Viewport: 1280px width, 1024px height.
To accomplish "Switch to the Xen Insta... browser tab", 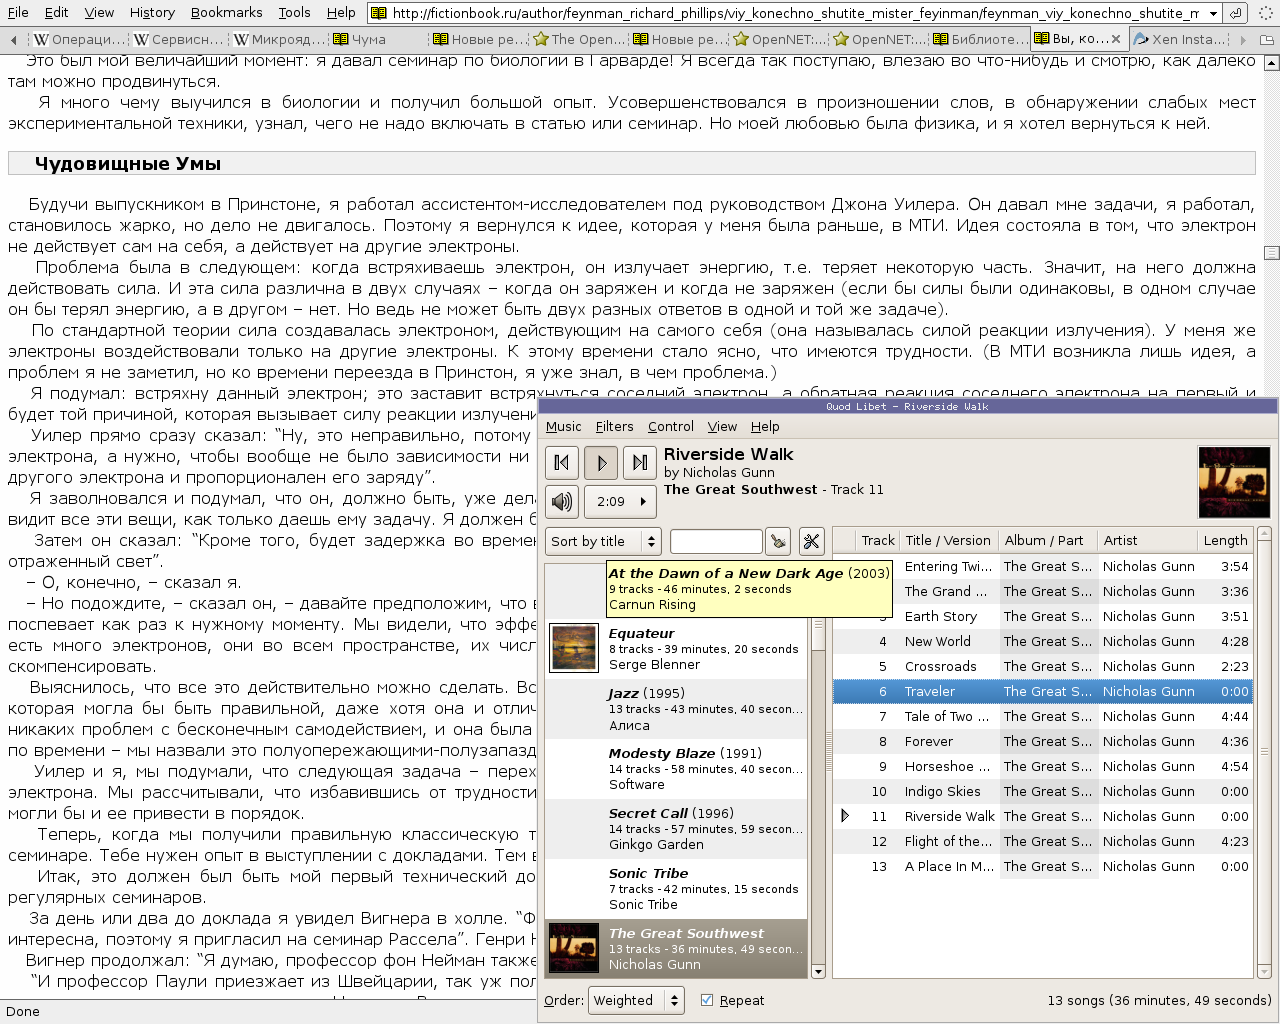I will click(x=1179, y=39).
